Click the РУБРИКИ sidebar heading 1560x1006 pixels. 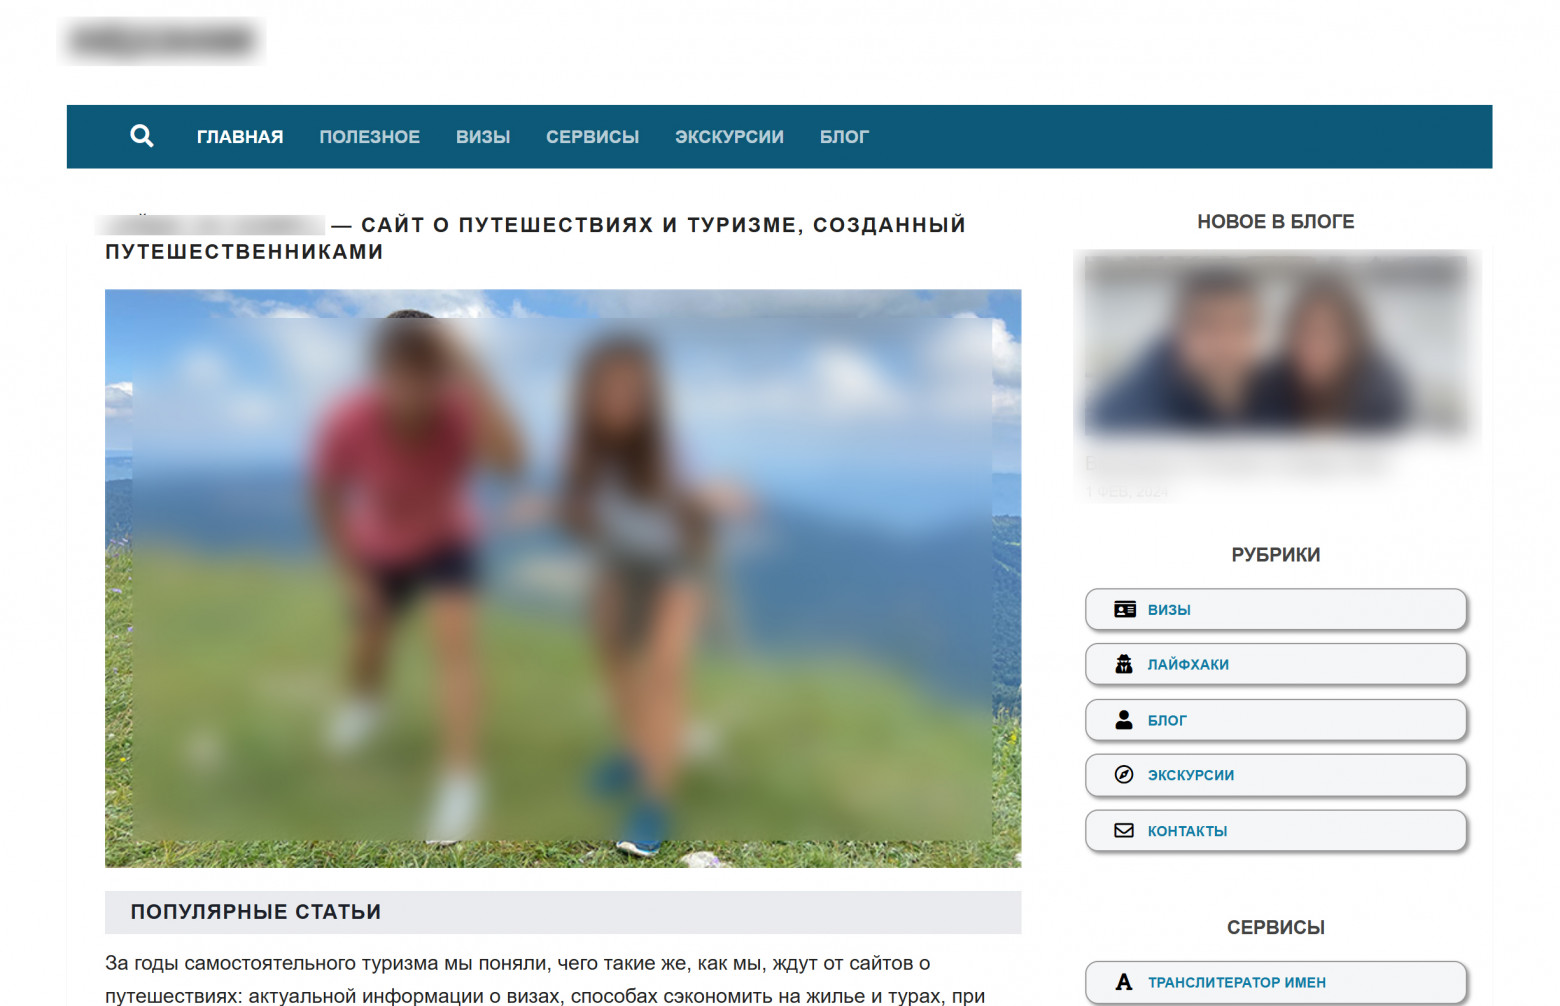coord(1276,555)
